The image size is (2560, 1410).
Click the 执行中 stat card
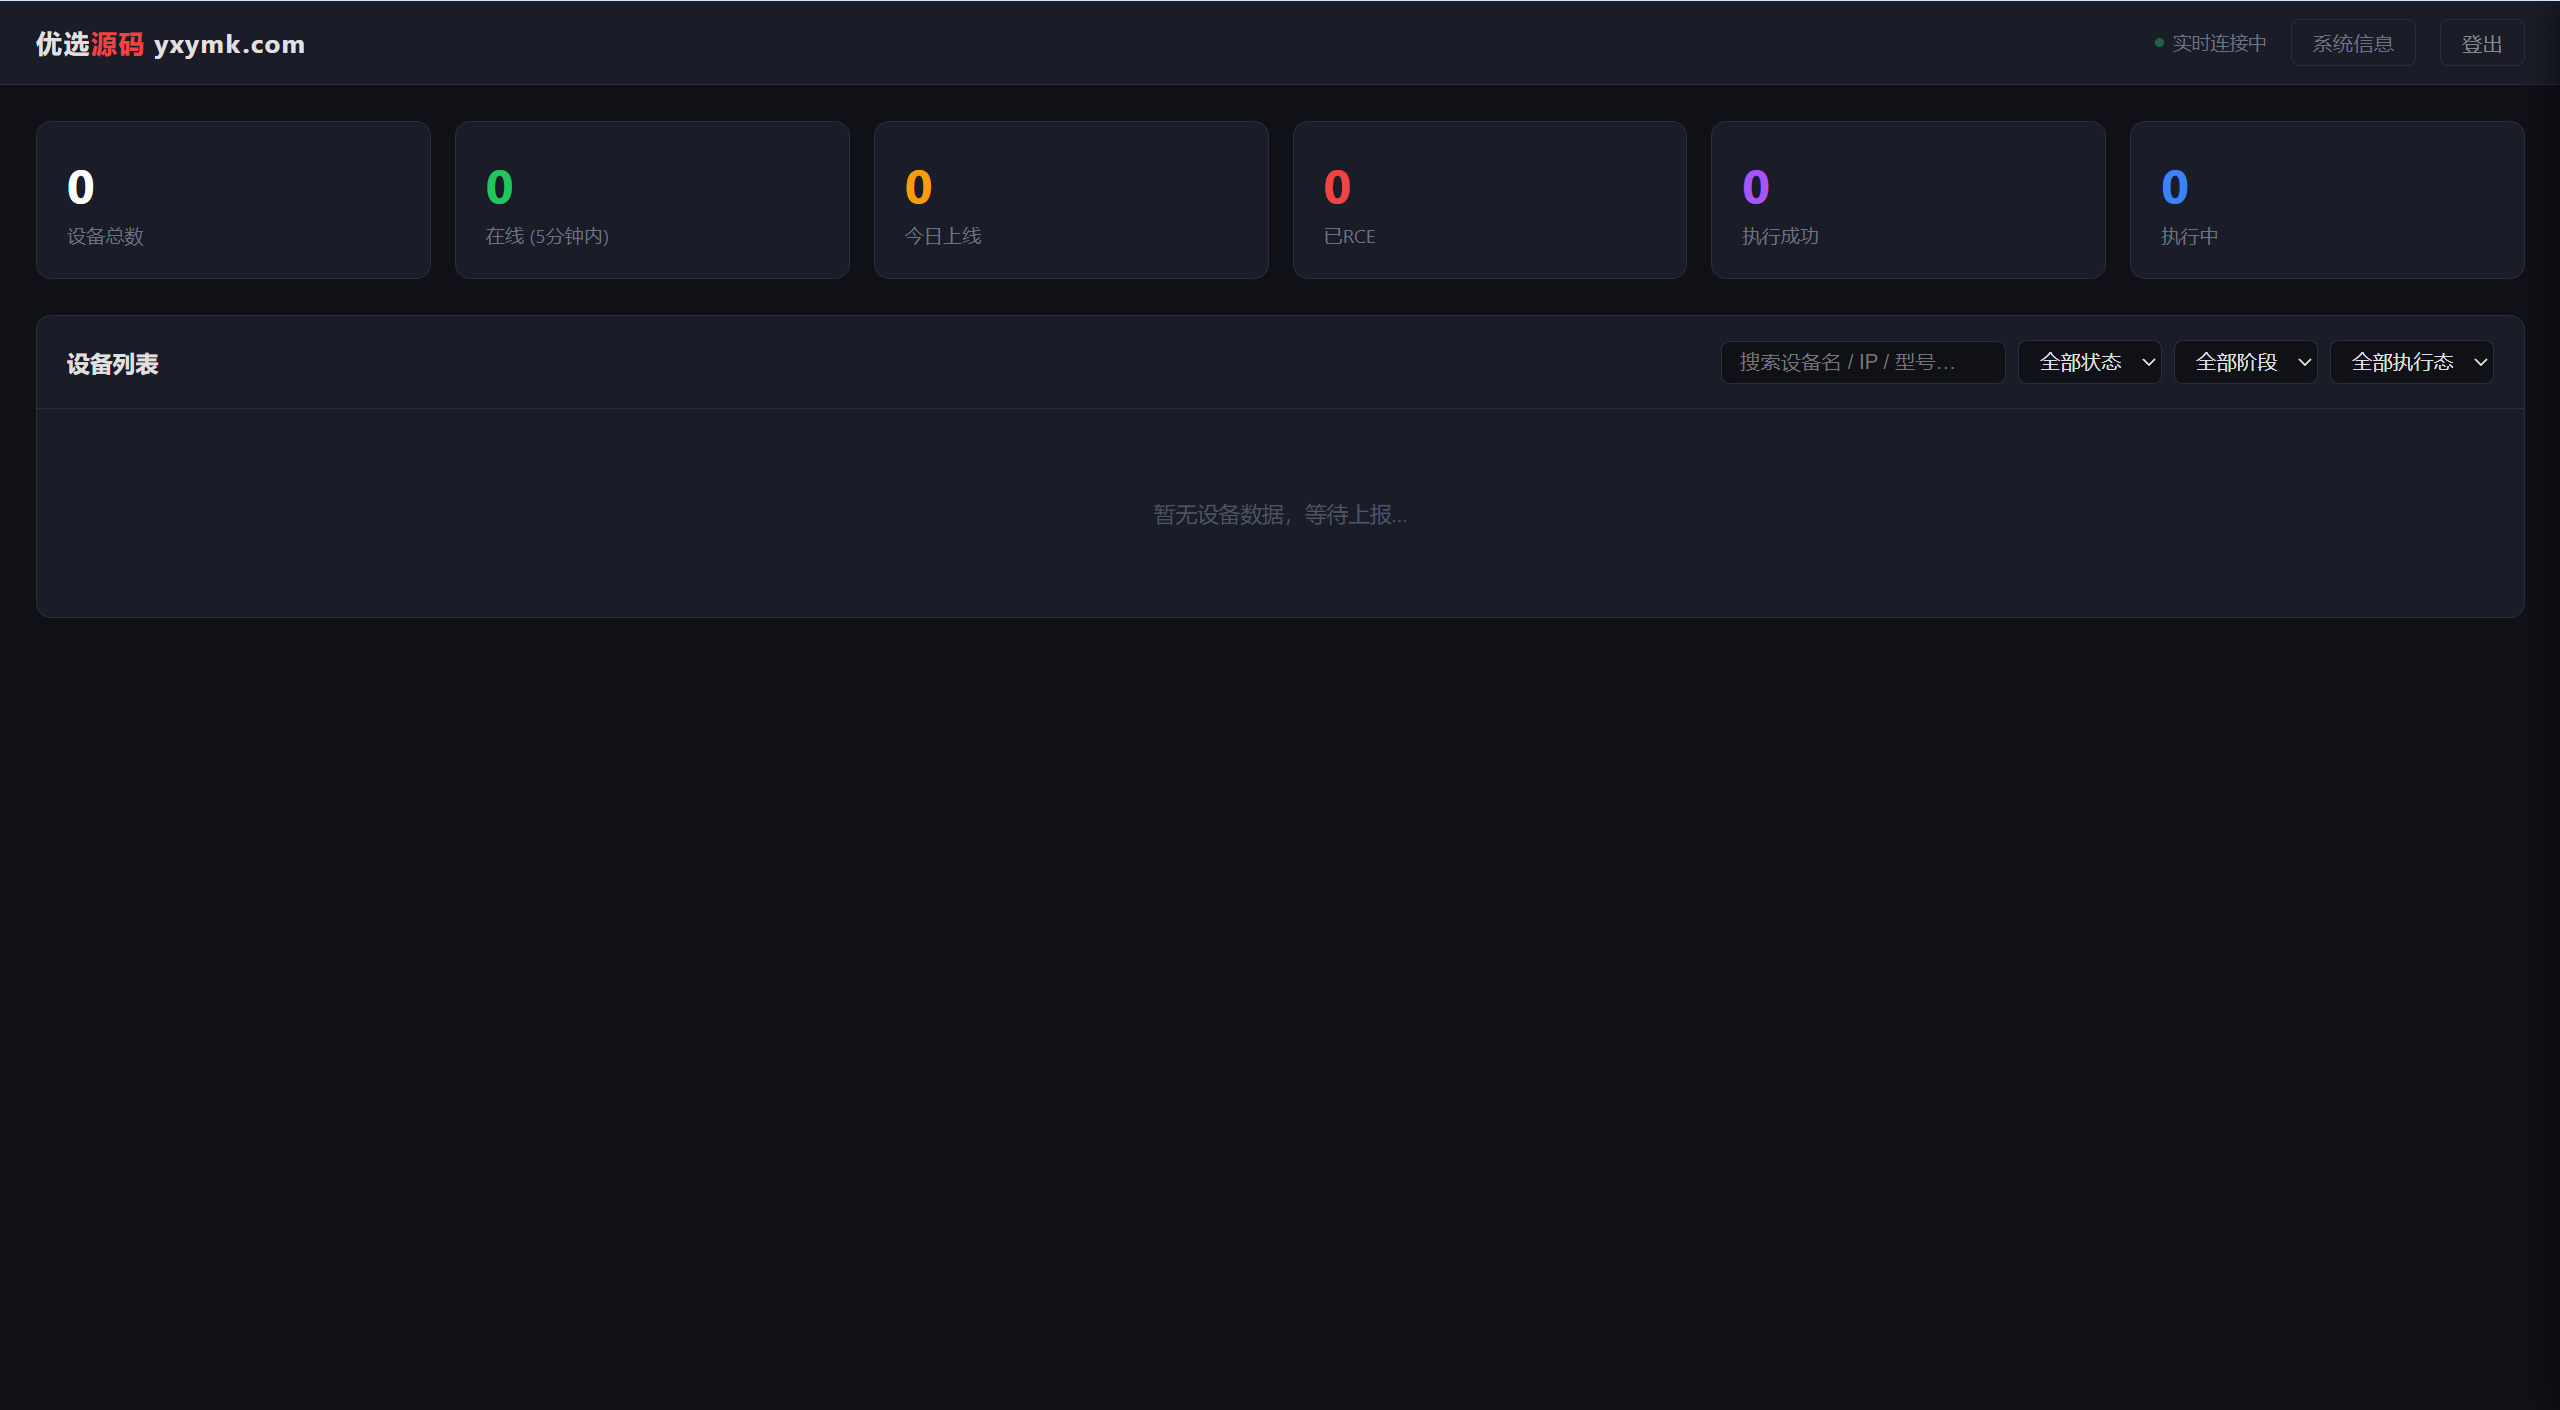tap(2327, 200)
